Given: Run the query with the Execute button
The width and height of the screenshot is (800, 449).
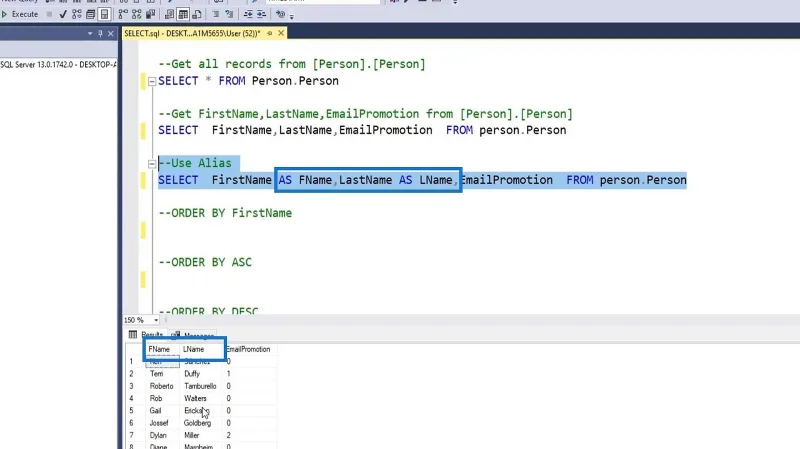Looking at the screenshot, I should coord(20,14).
